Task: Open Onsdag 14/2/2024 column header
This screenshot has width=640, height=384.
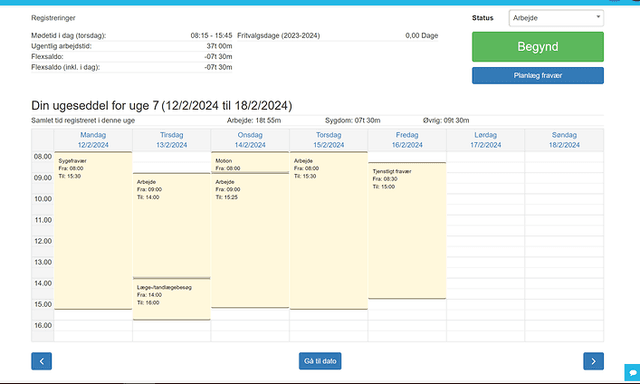Action: [x=250, y=140]
